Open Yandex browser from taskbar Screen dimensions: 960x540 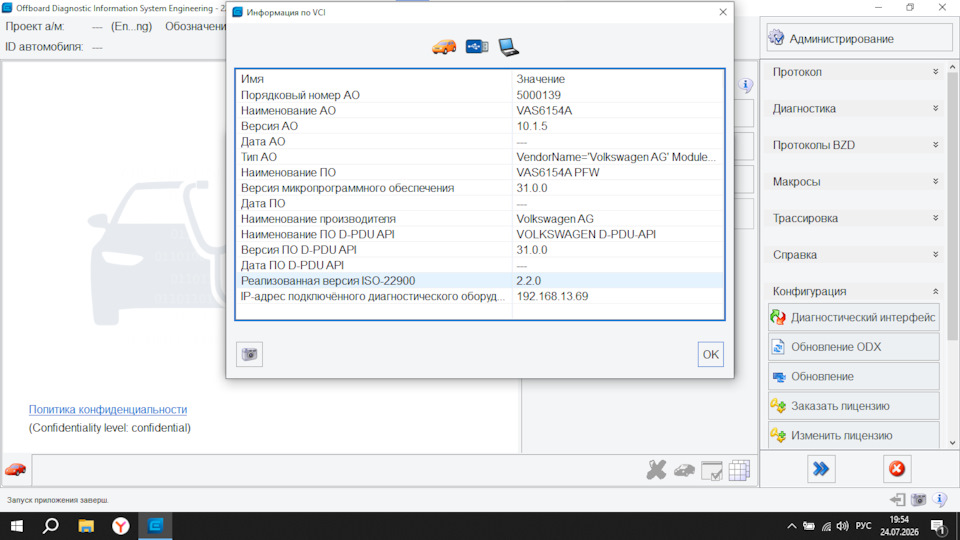(x=121, y=526)
